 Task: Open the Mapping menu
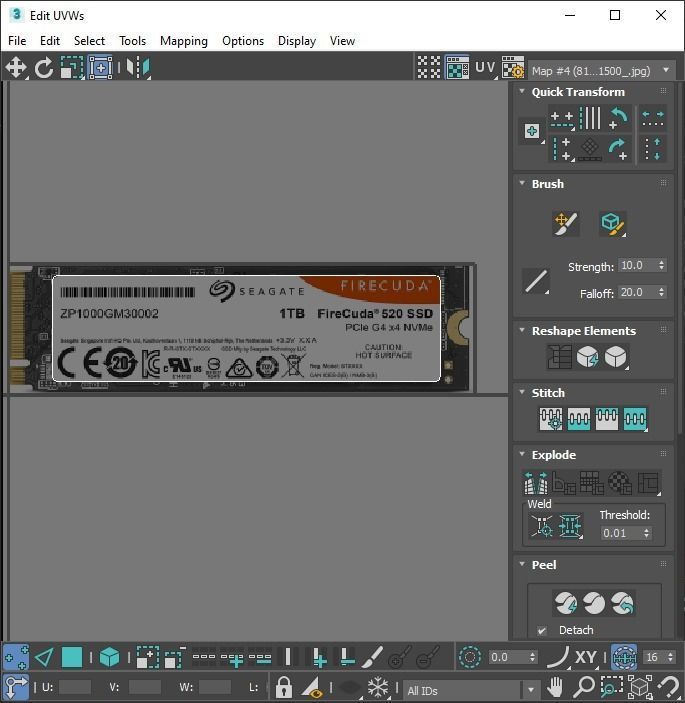tap(184, 41)
